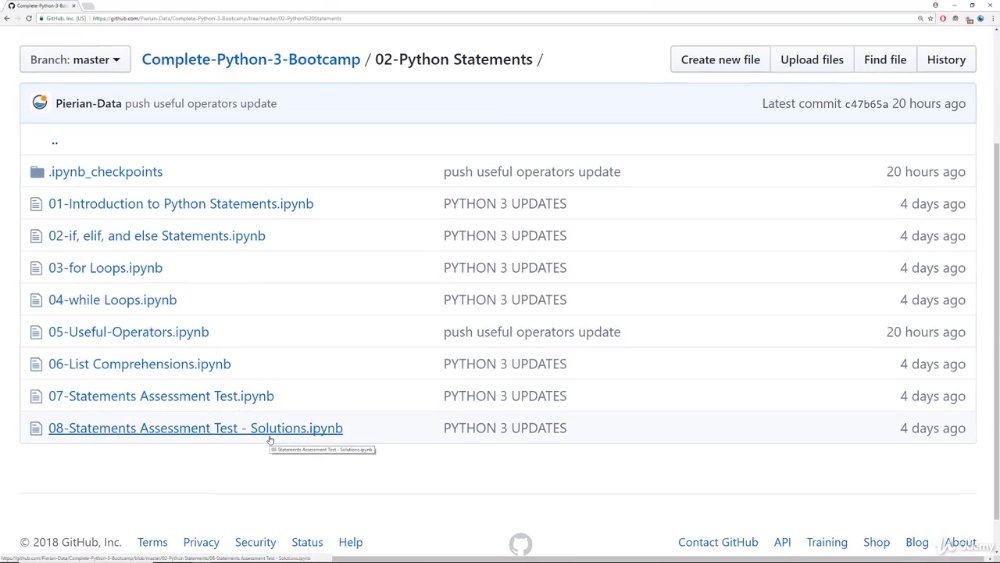Open PYTHON 3 UPDATES commit on 03-for Loops row

point(505,268)
